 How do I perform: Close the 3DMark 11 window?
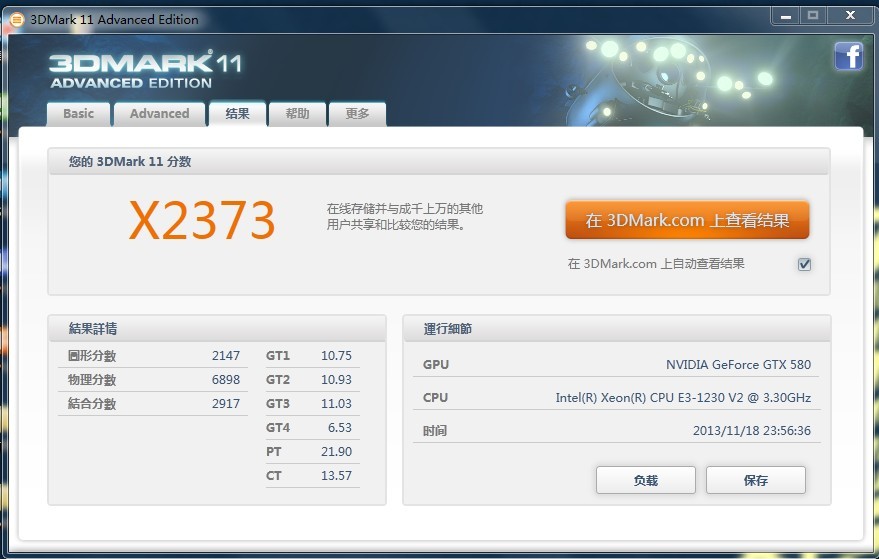tap(850, 16)
